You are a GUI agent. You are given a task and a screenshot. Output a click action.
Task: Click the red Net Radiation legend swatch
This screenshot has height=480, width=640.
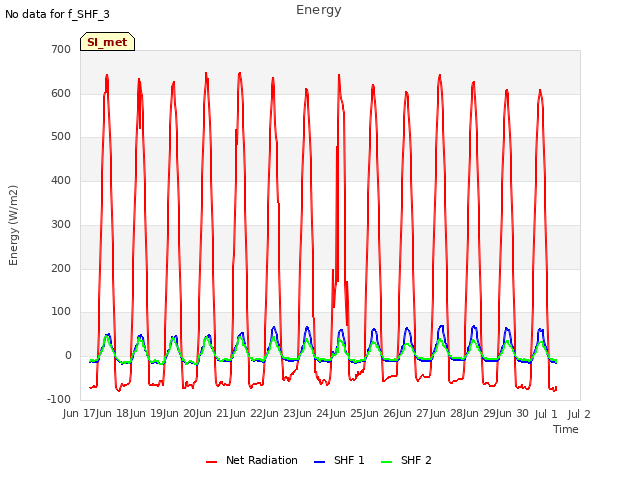coord(211,462)
